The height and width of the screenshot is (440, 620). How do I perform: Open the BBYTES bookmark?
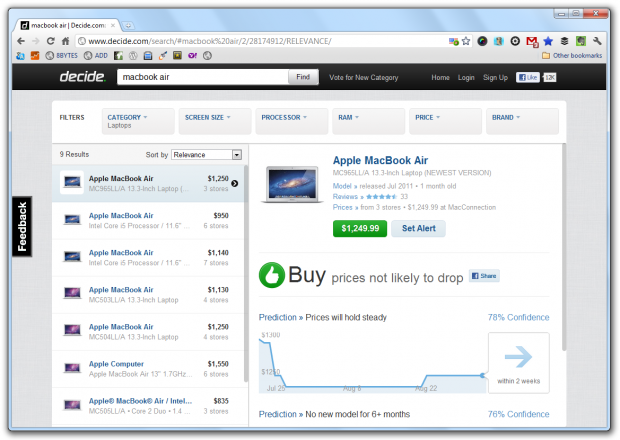[62, 56]
